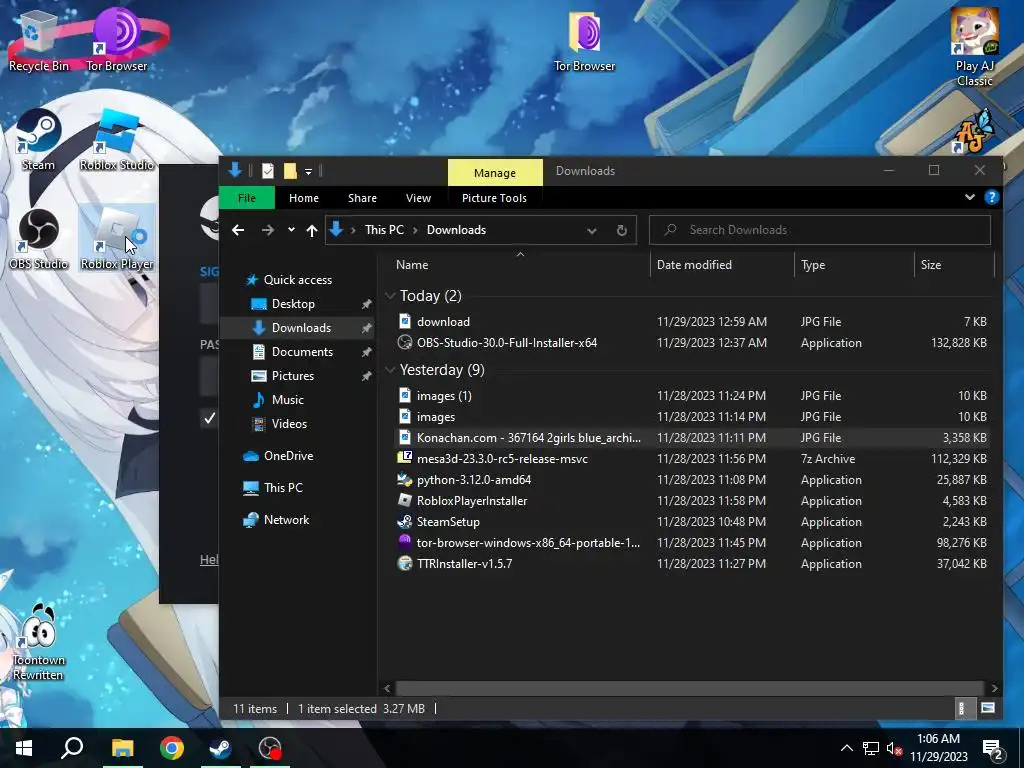Go up one folder level with the Up arrow
This screenshot has height=768, width=1024.
tap(312, 230)
